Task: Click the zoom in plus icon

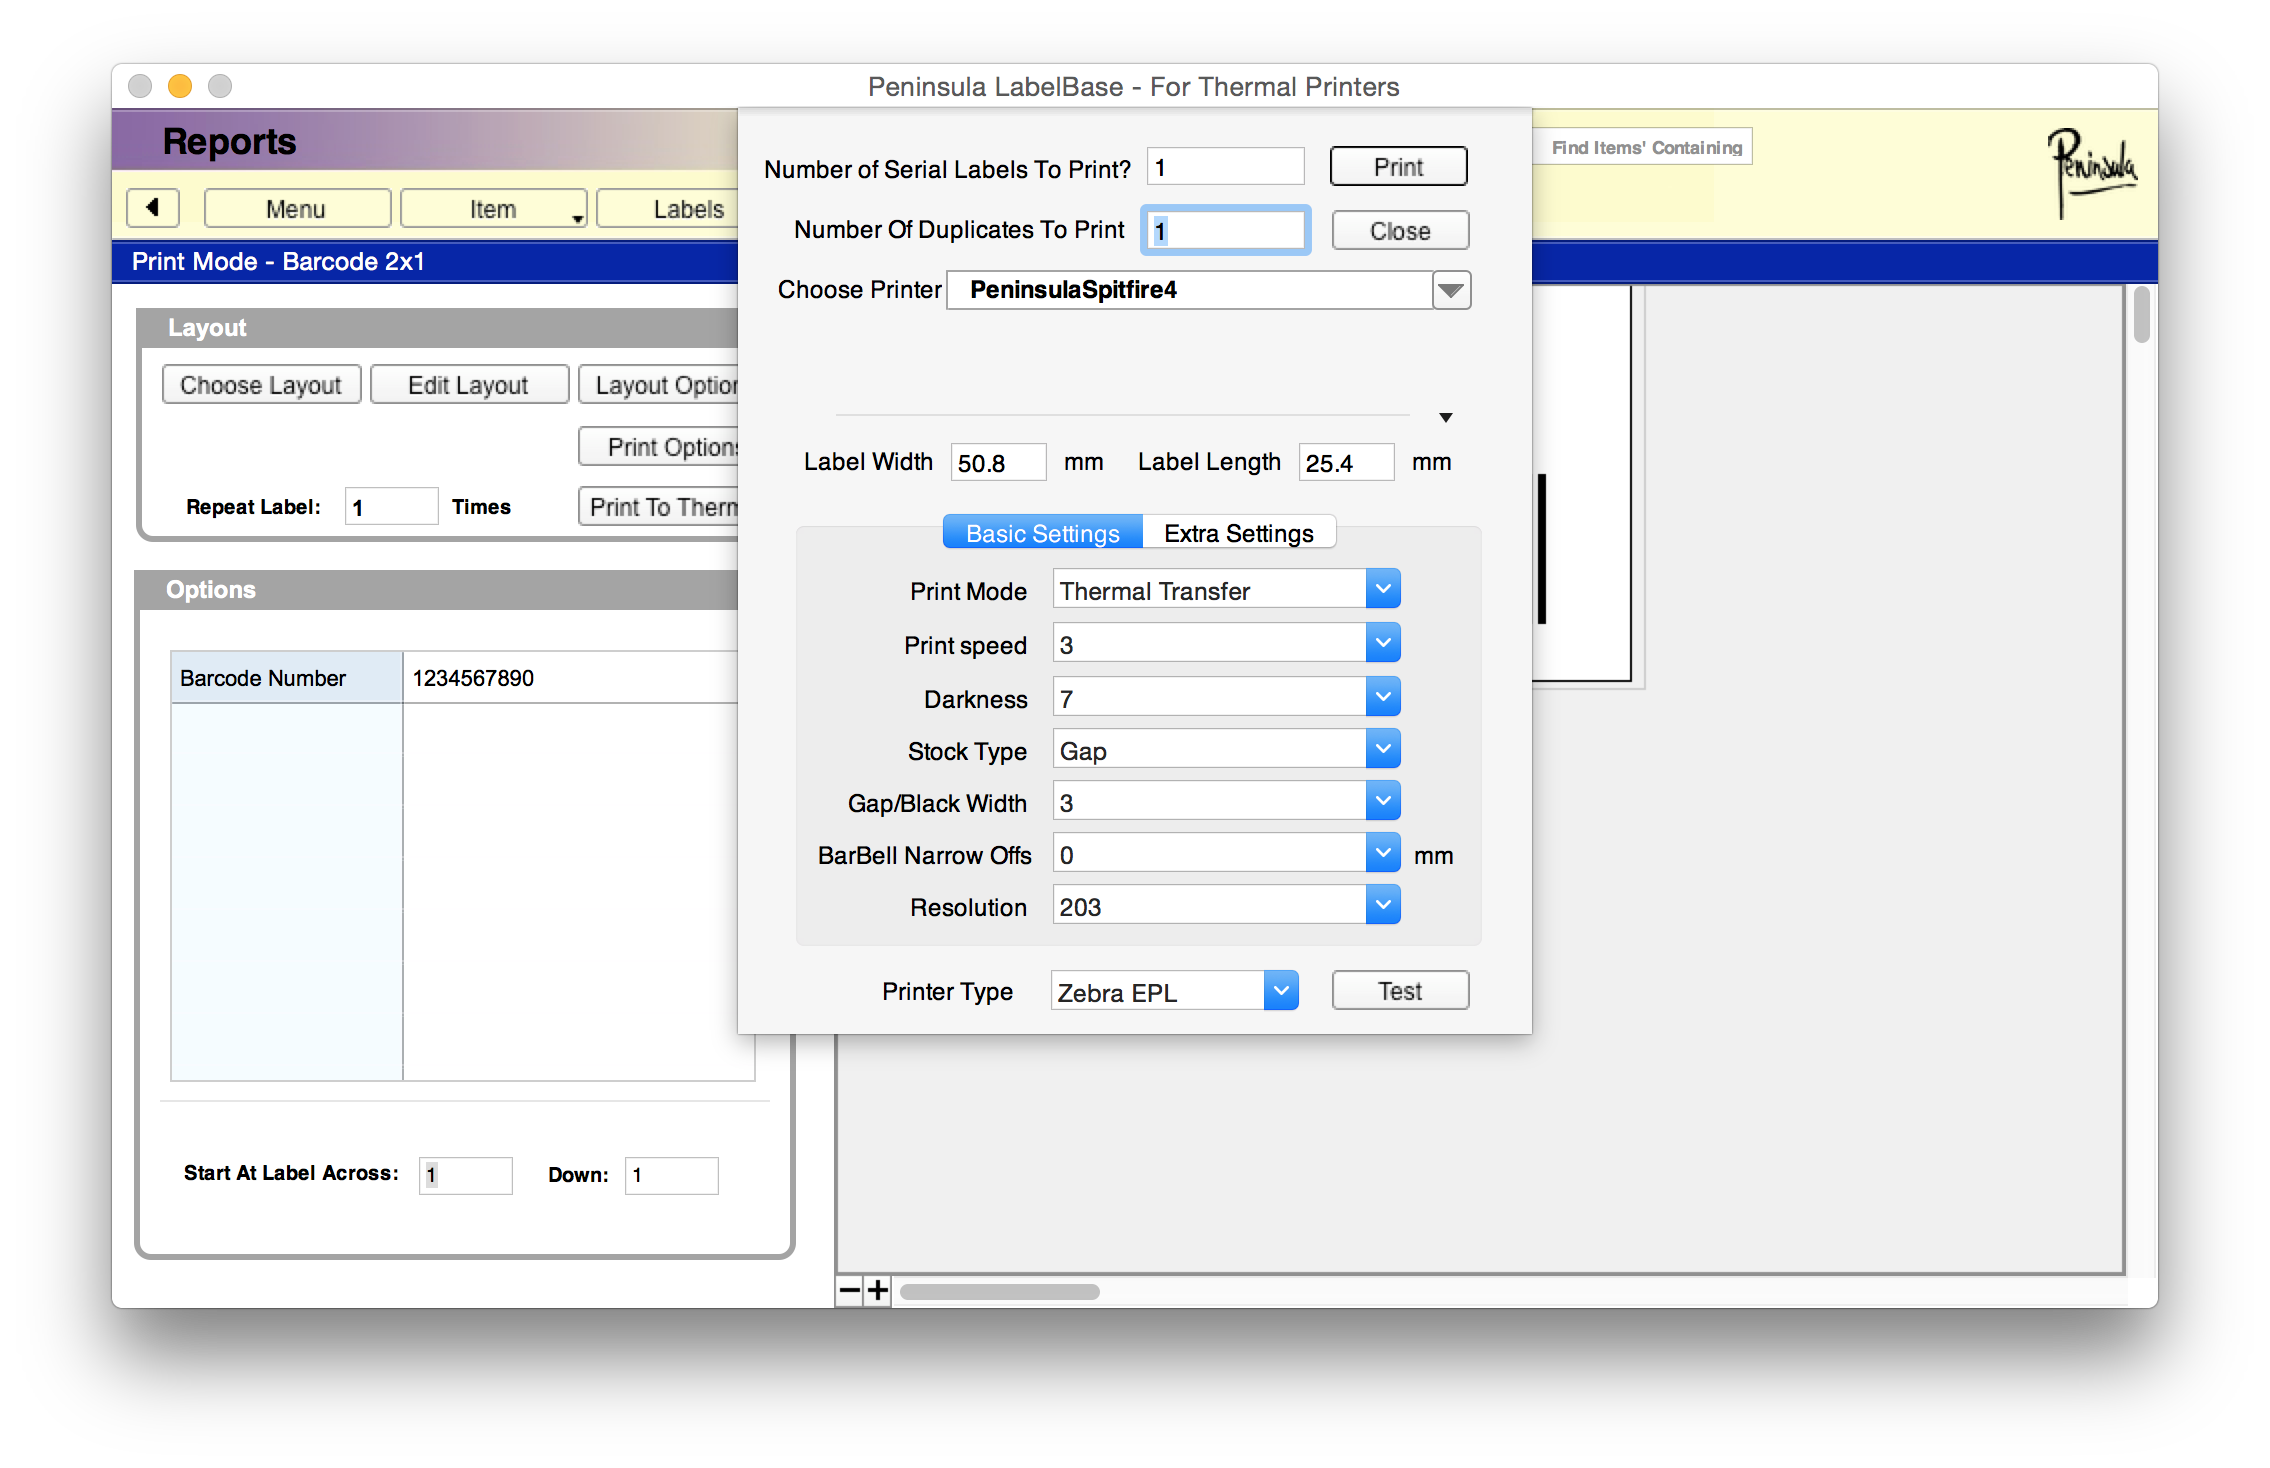Action: click(877, 1290)
